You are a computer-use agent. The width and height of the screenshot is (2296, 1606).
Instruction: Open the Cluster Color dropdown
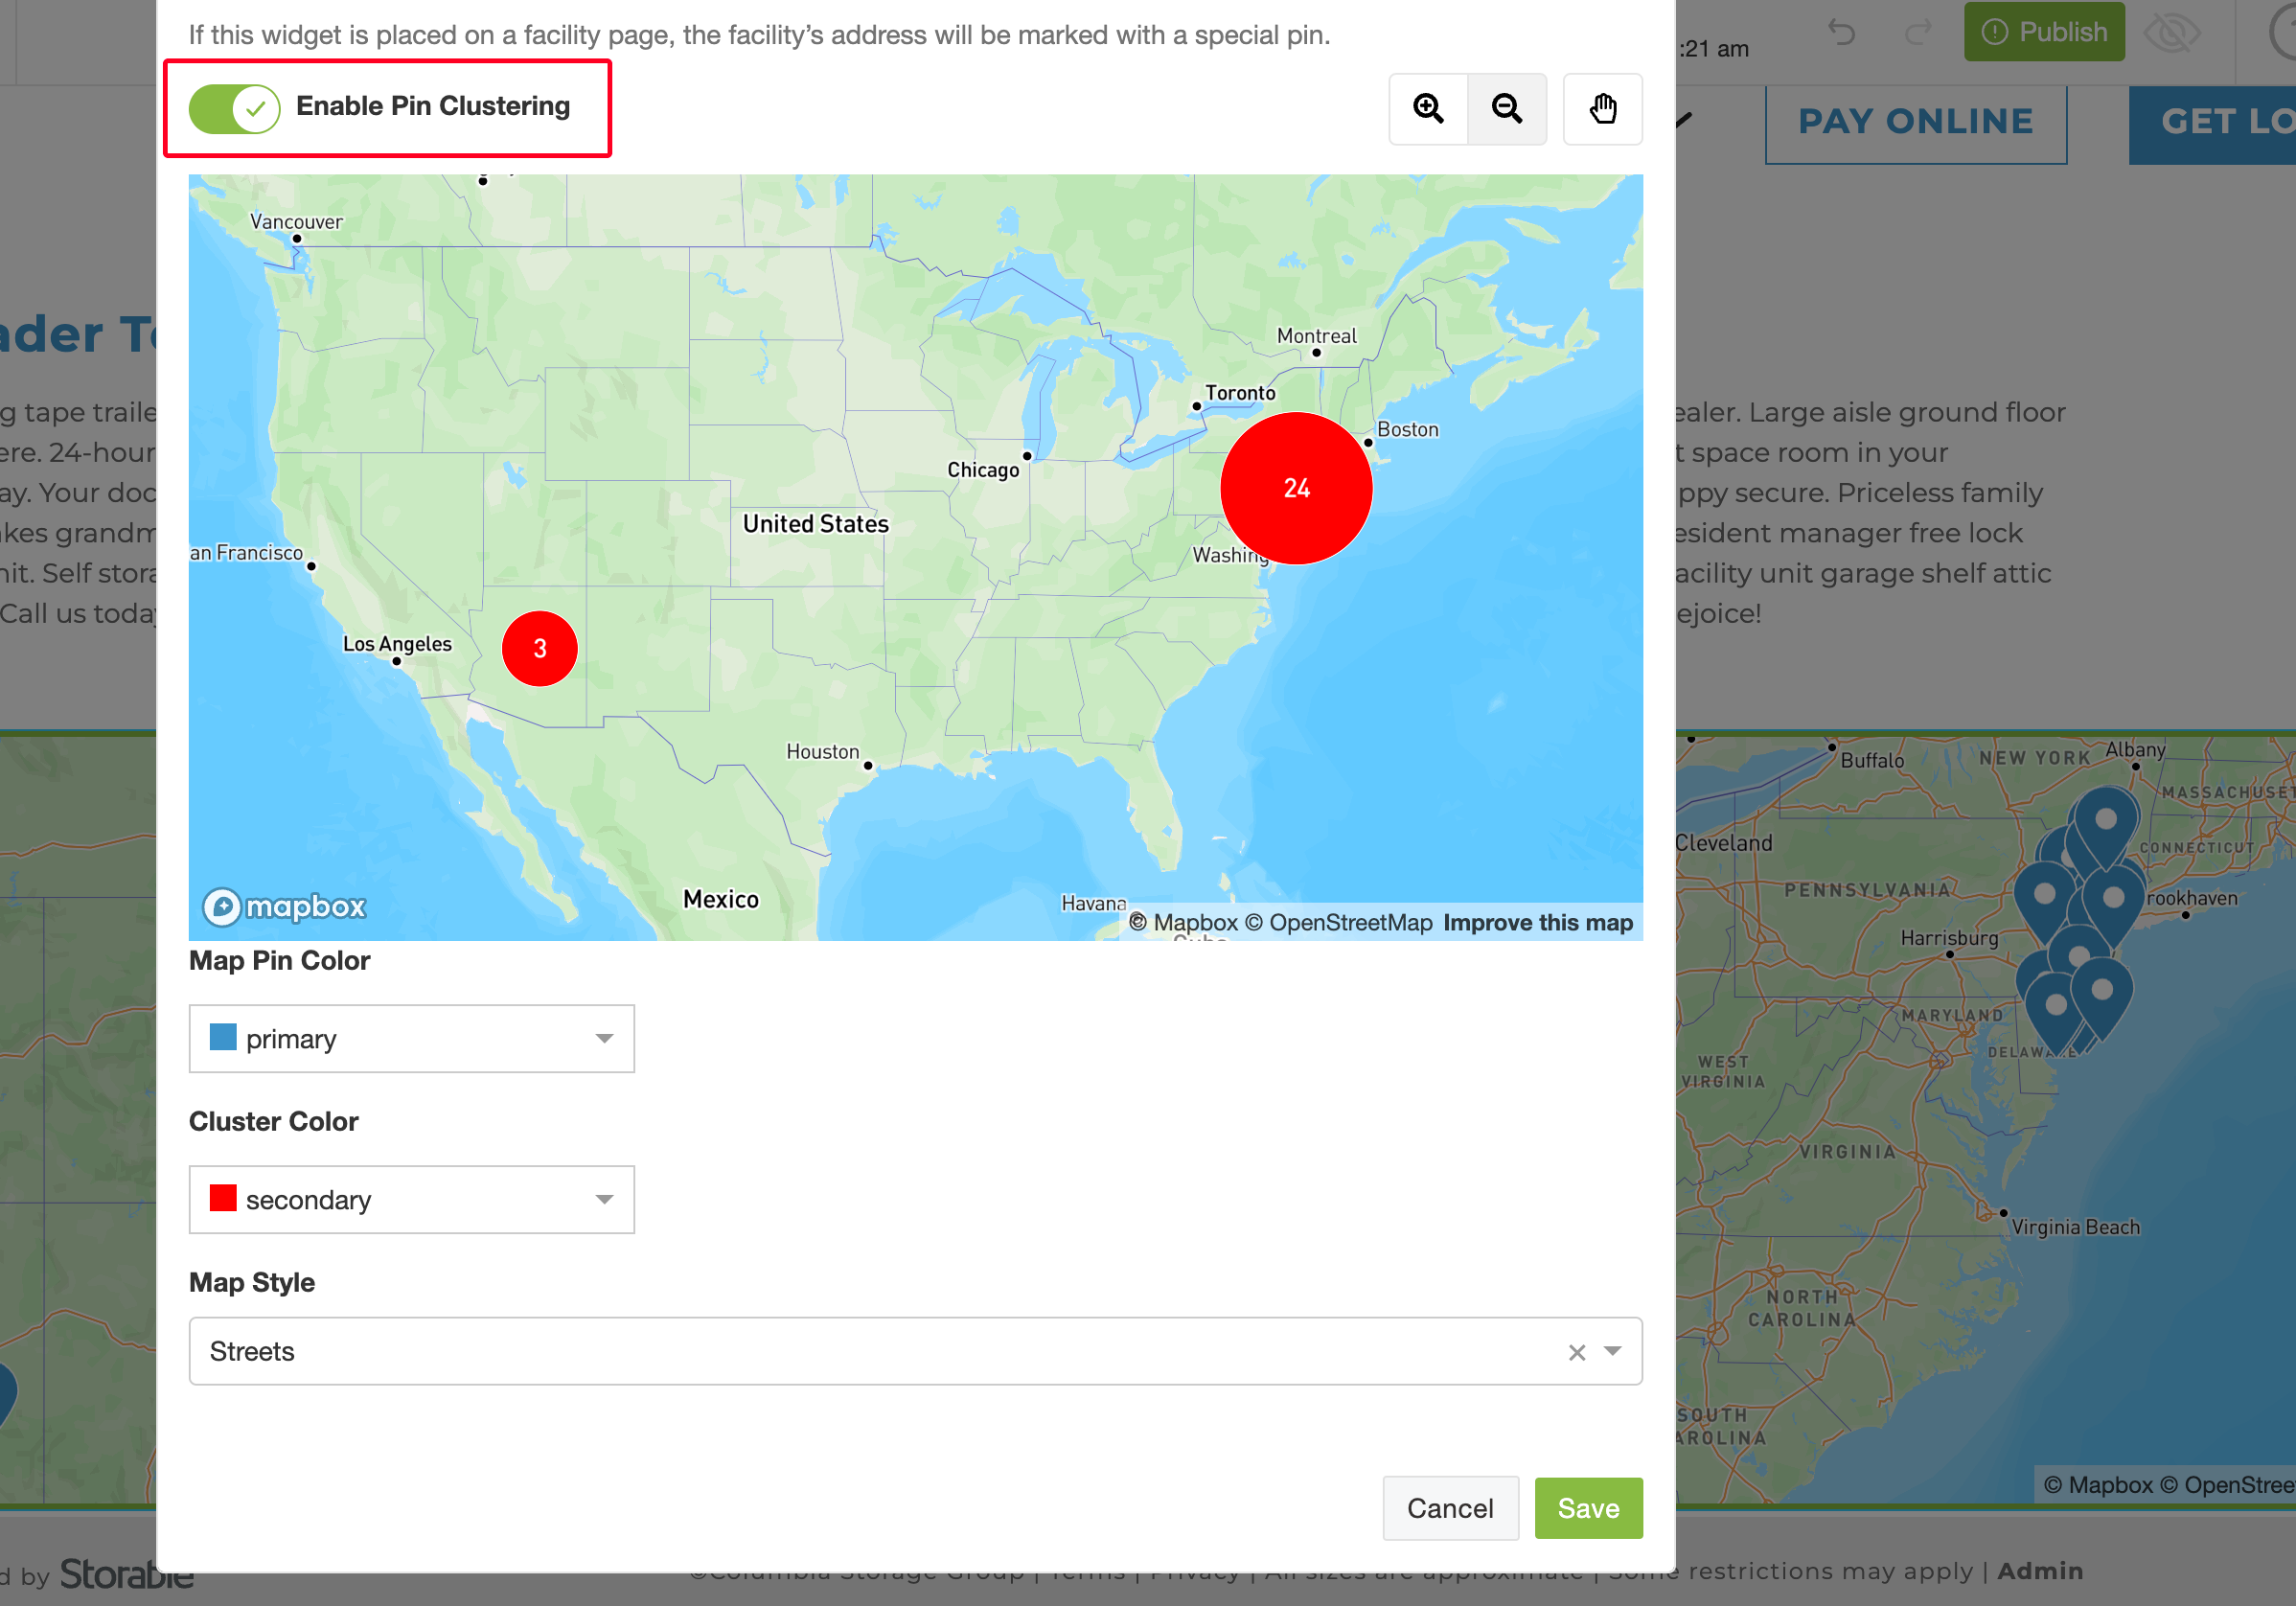click(x=412, y=1199)
